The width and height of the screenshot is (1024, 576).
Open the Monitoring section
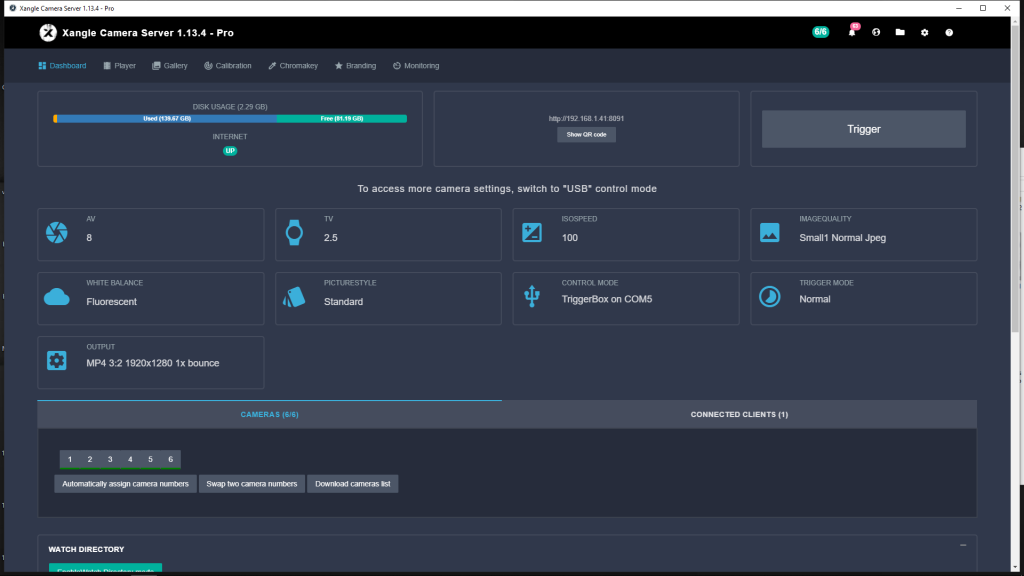tap(415, 65)
